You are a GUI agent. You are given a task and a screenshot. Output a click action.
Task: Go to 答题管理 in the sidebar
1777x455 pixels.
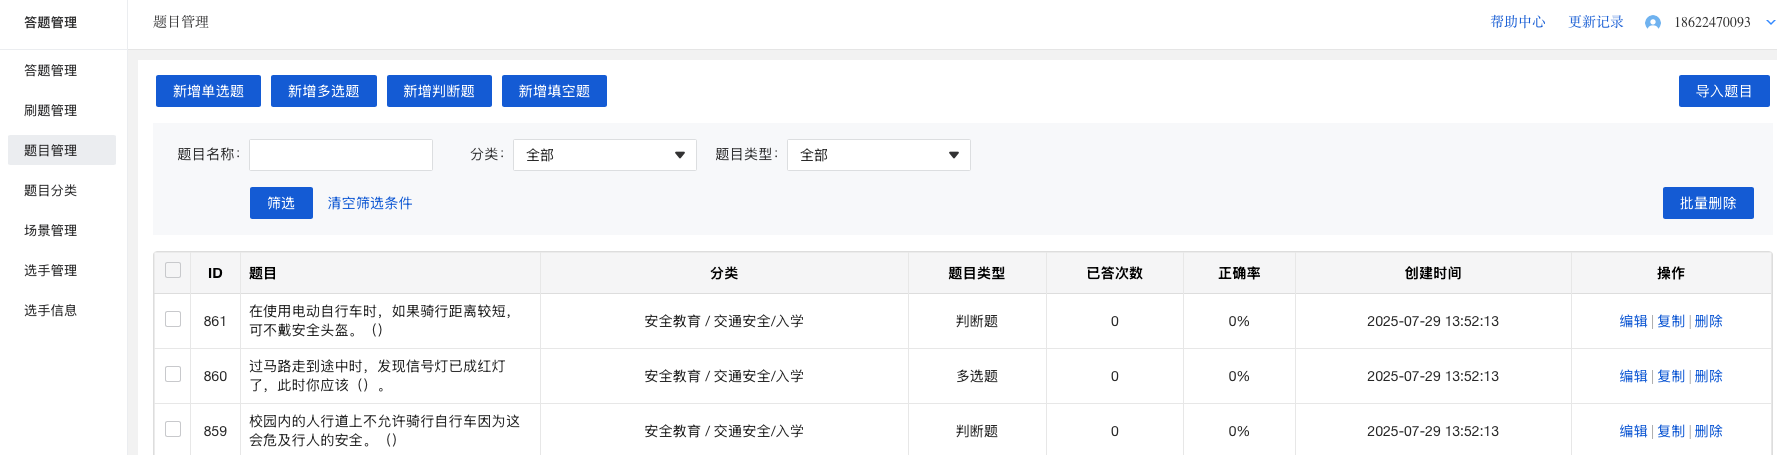[x=50, y=70]
